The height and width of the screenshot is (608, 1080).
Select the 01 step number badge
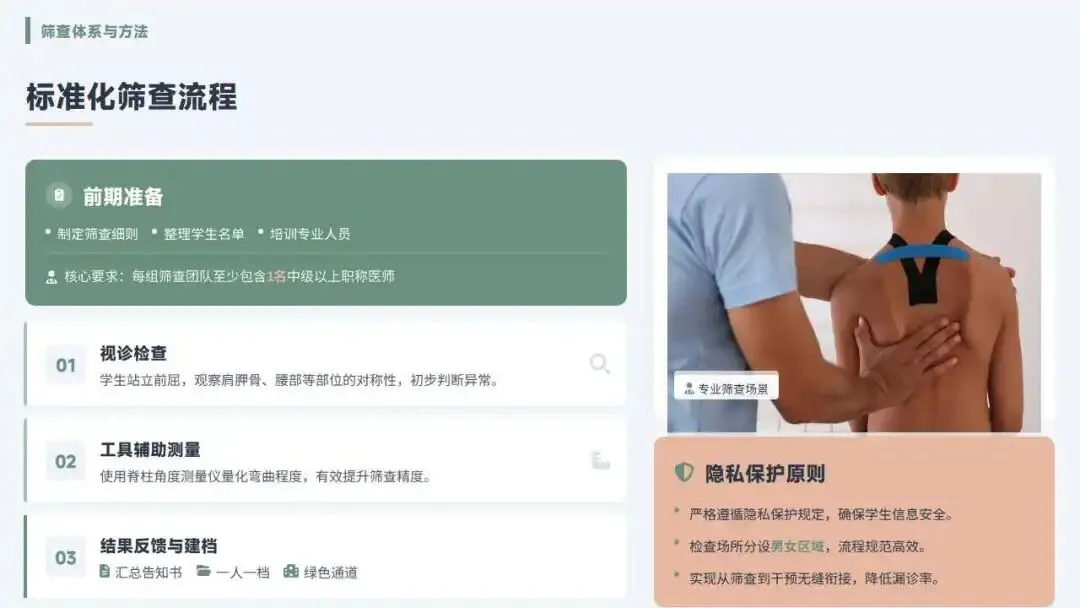(66, 365)
